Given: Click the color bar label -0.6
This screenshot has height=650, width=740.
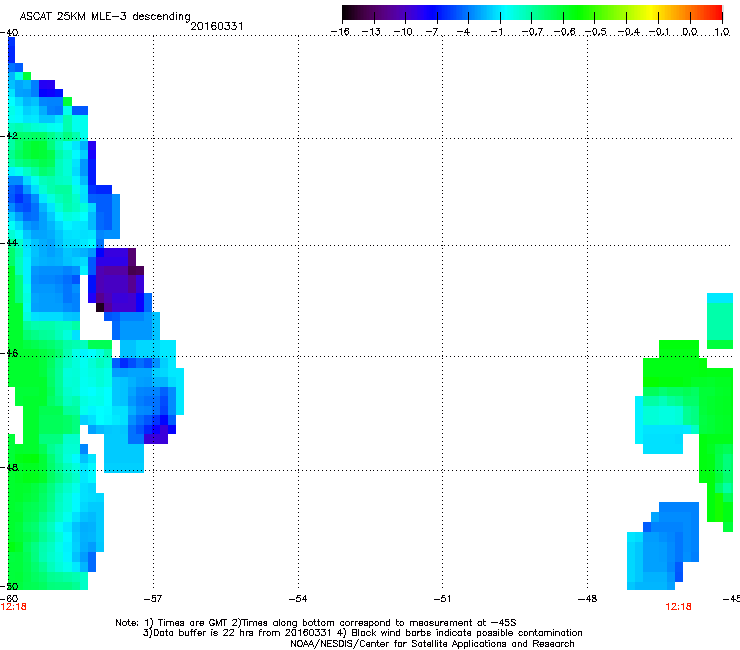Looking at the screenshot, I should click(x=564, y=32).
